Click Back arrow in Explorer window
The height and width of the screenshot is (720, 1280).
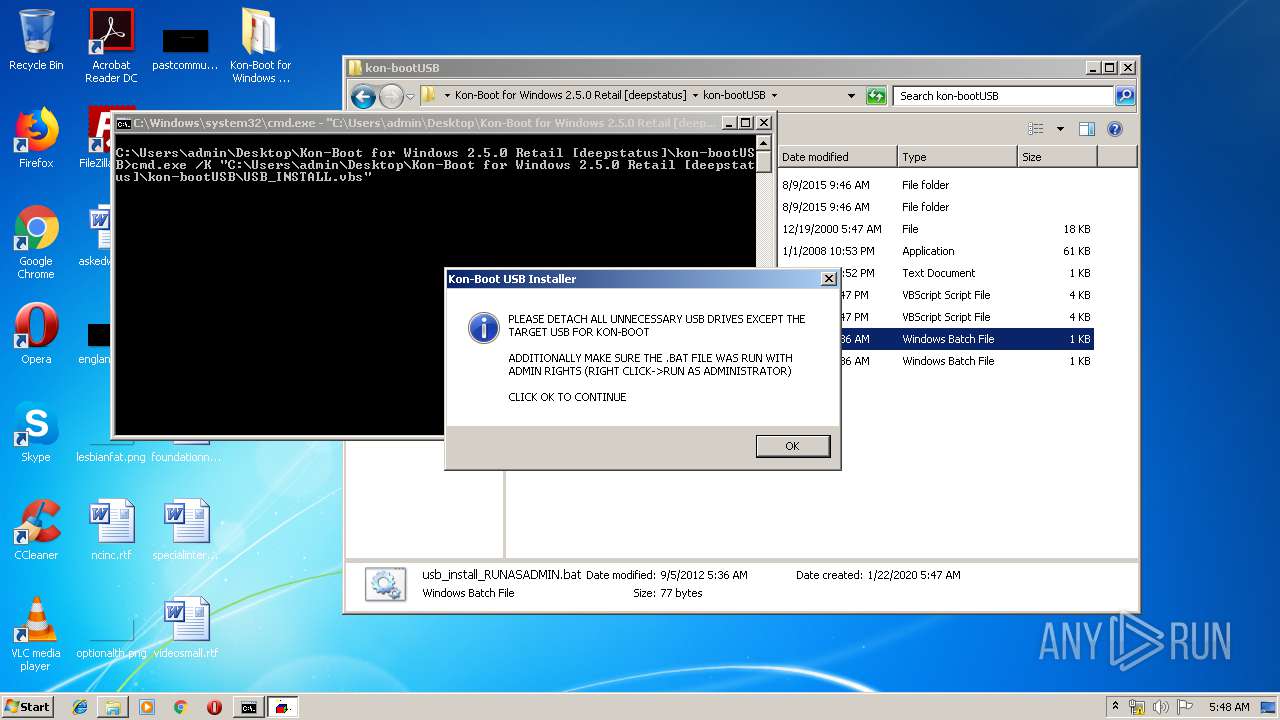pos(363,96)
